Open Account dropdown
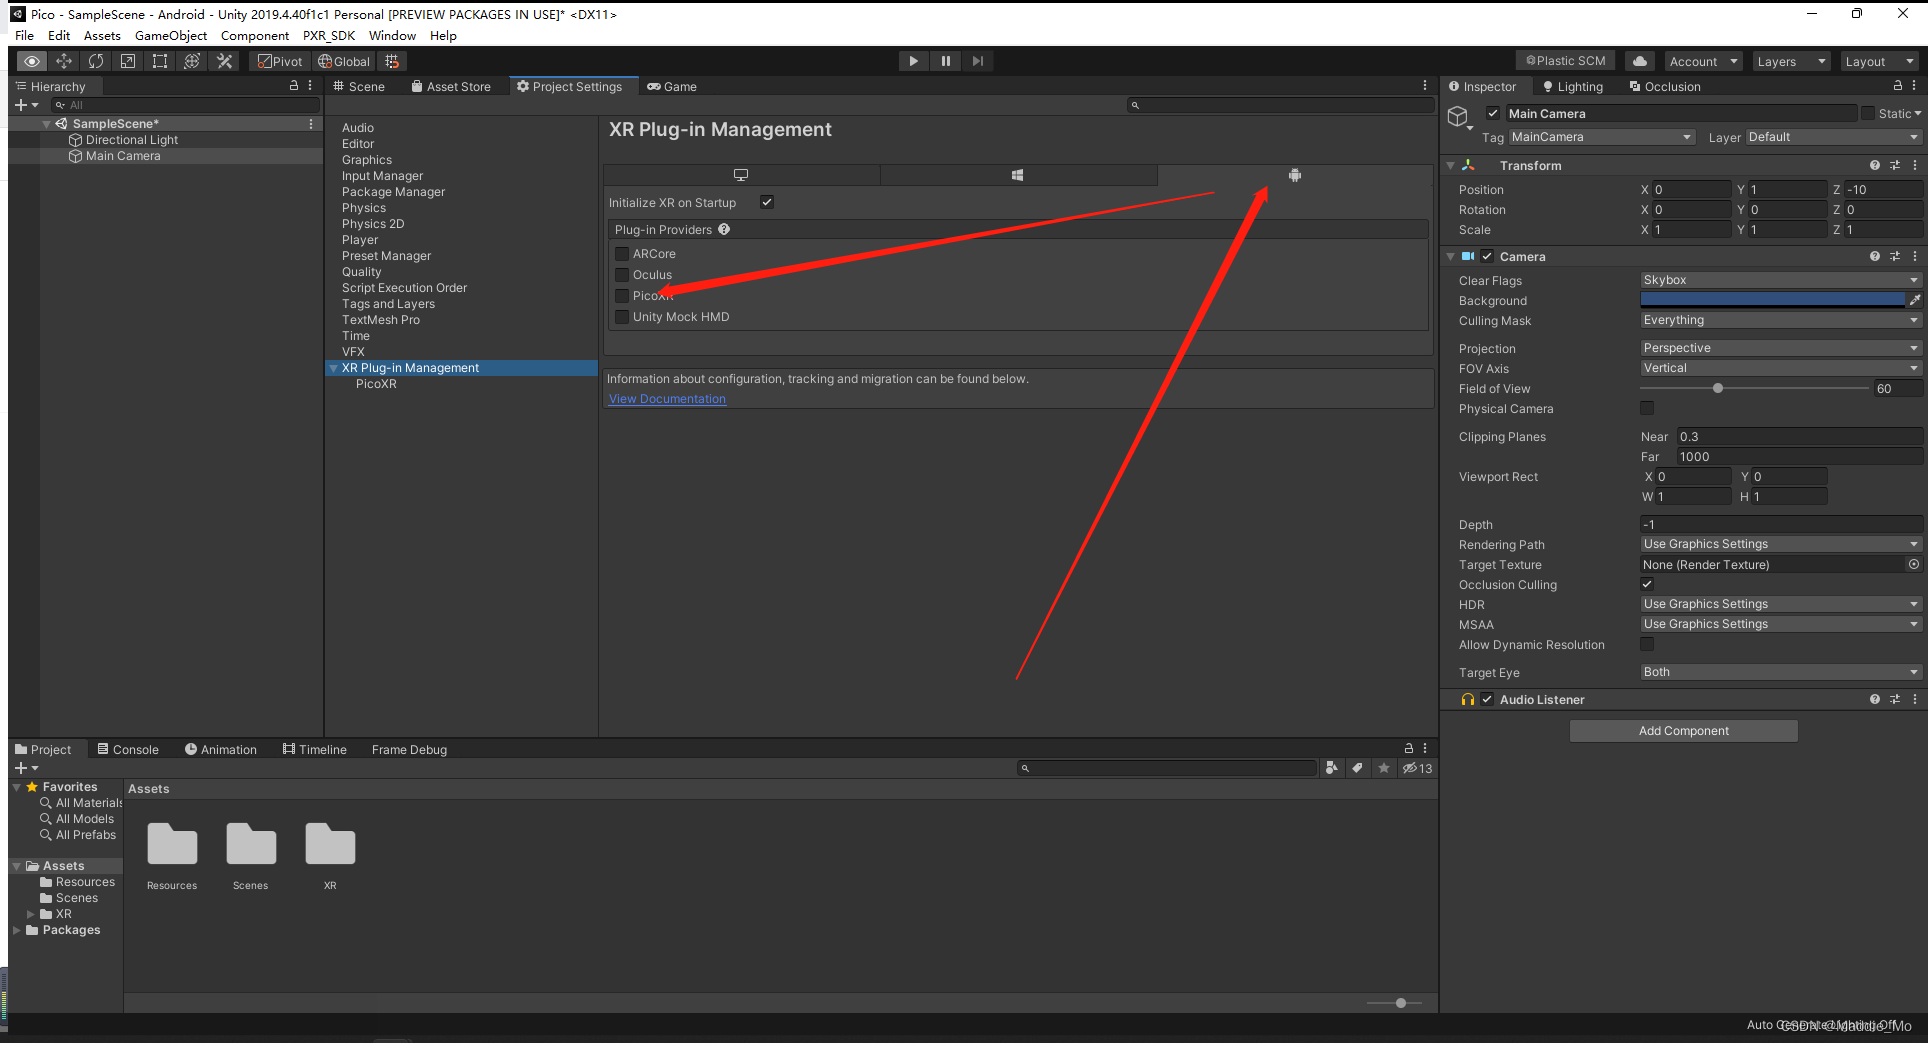Image resolution: width=1928 pixels, height=1043 pixels. [x=1703, y=61]
